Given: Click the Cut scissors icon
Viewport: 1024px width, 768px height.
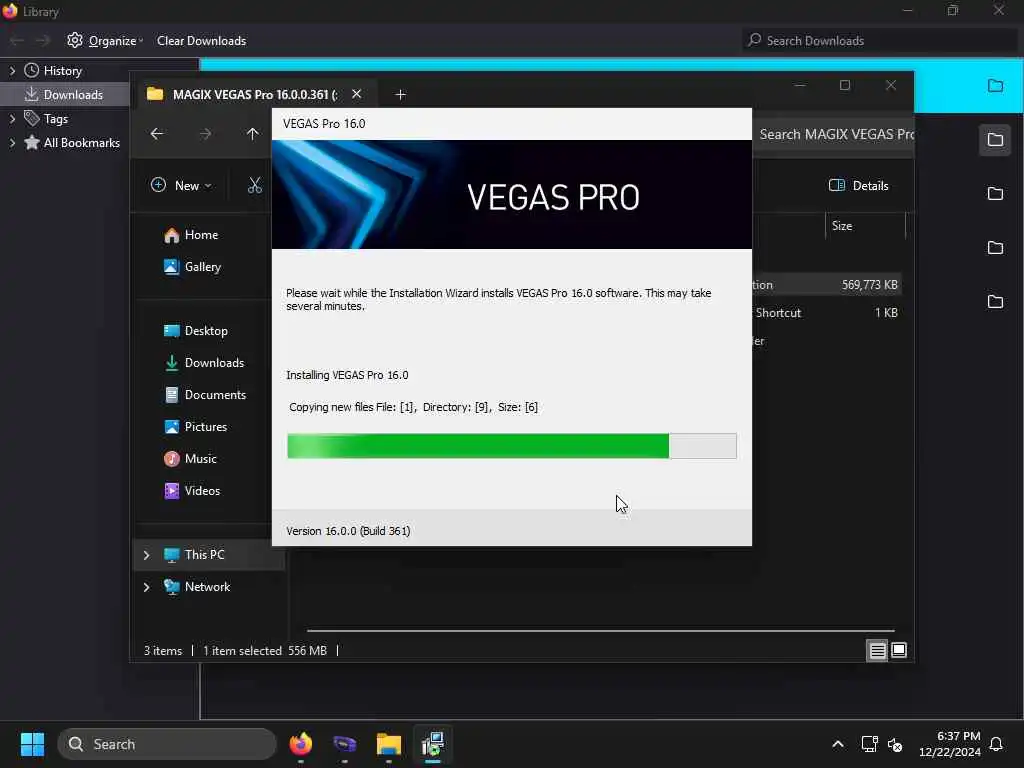Looking at the screenshot, I should (255, 185).
